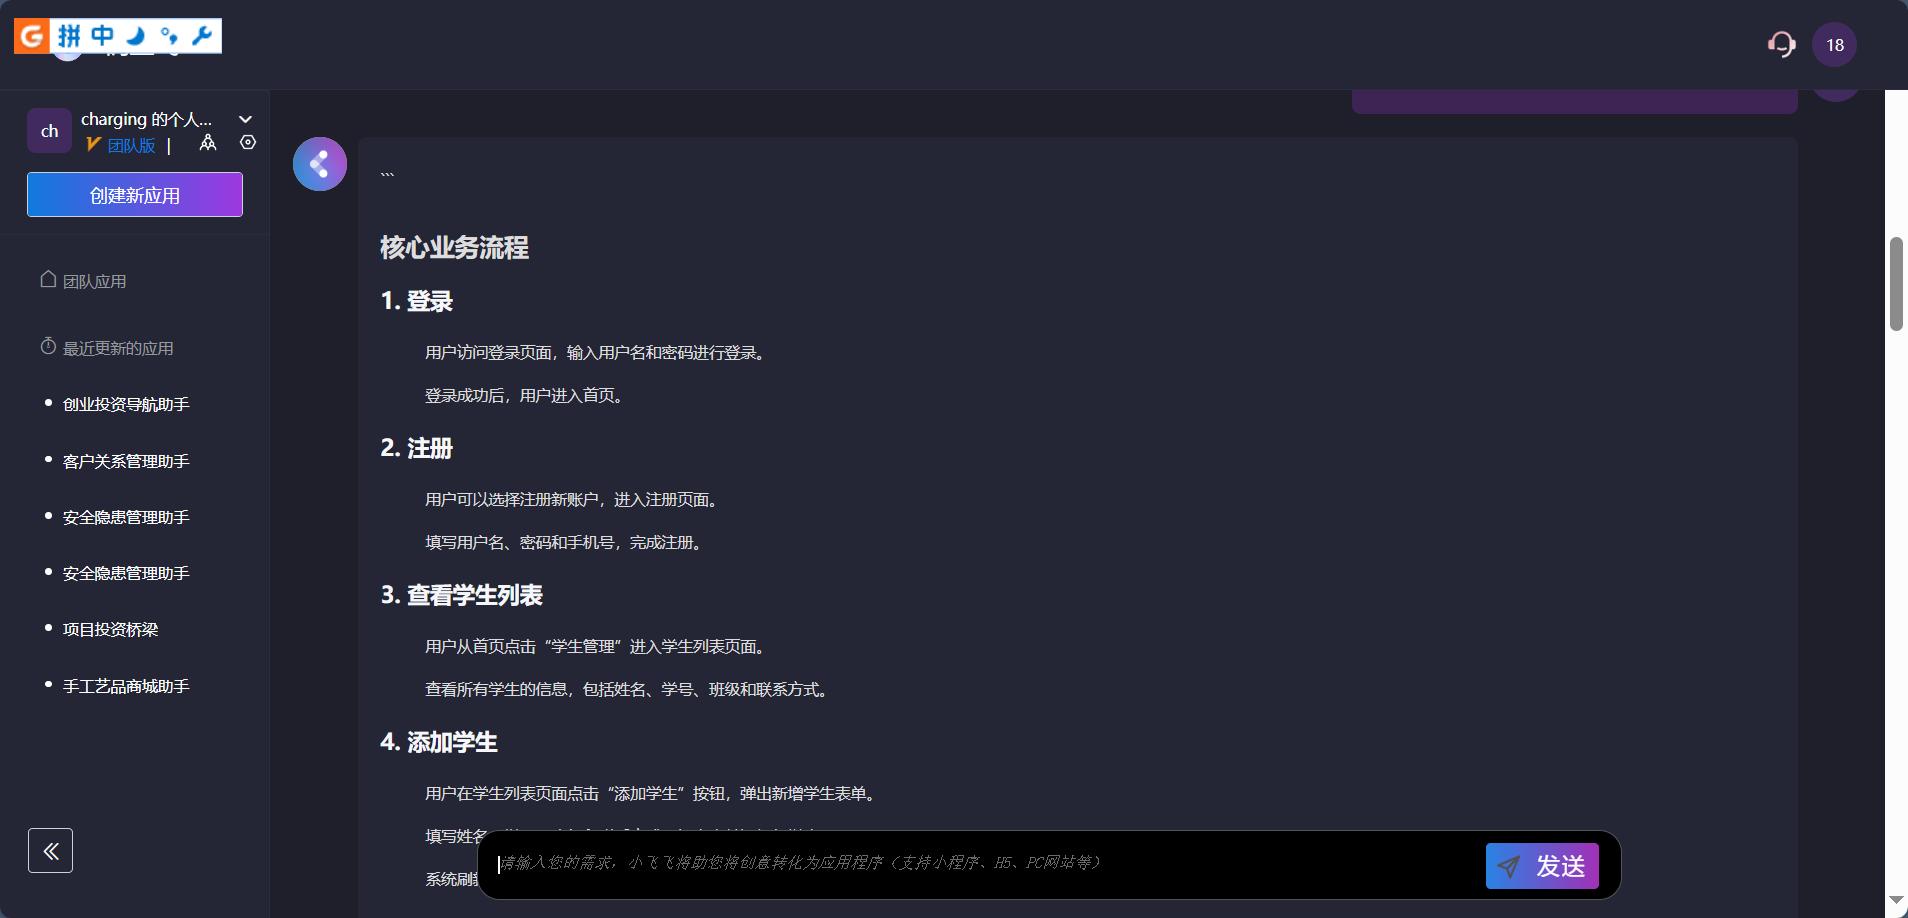The width and height of the screenshot is (1908, 918).
Task: Open 团队应用 in the sidebar
Action: (83, 281)
